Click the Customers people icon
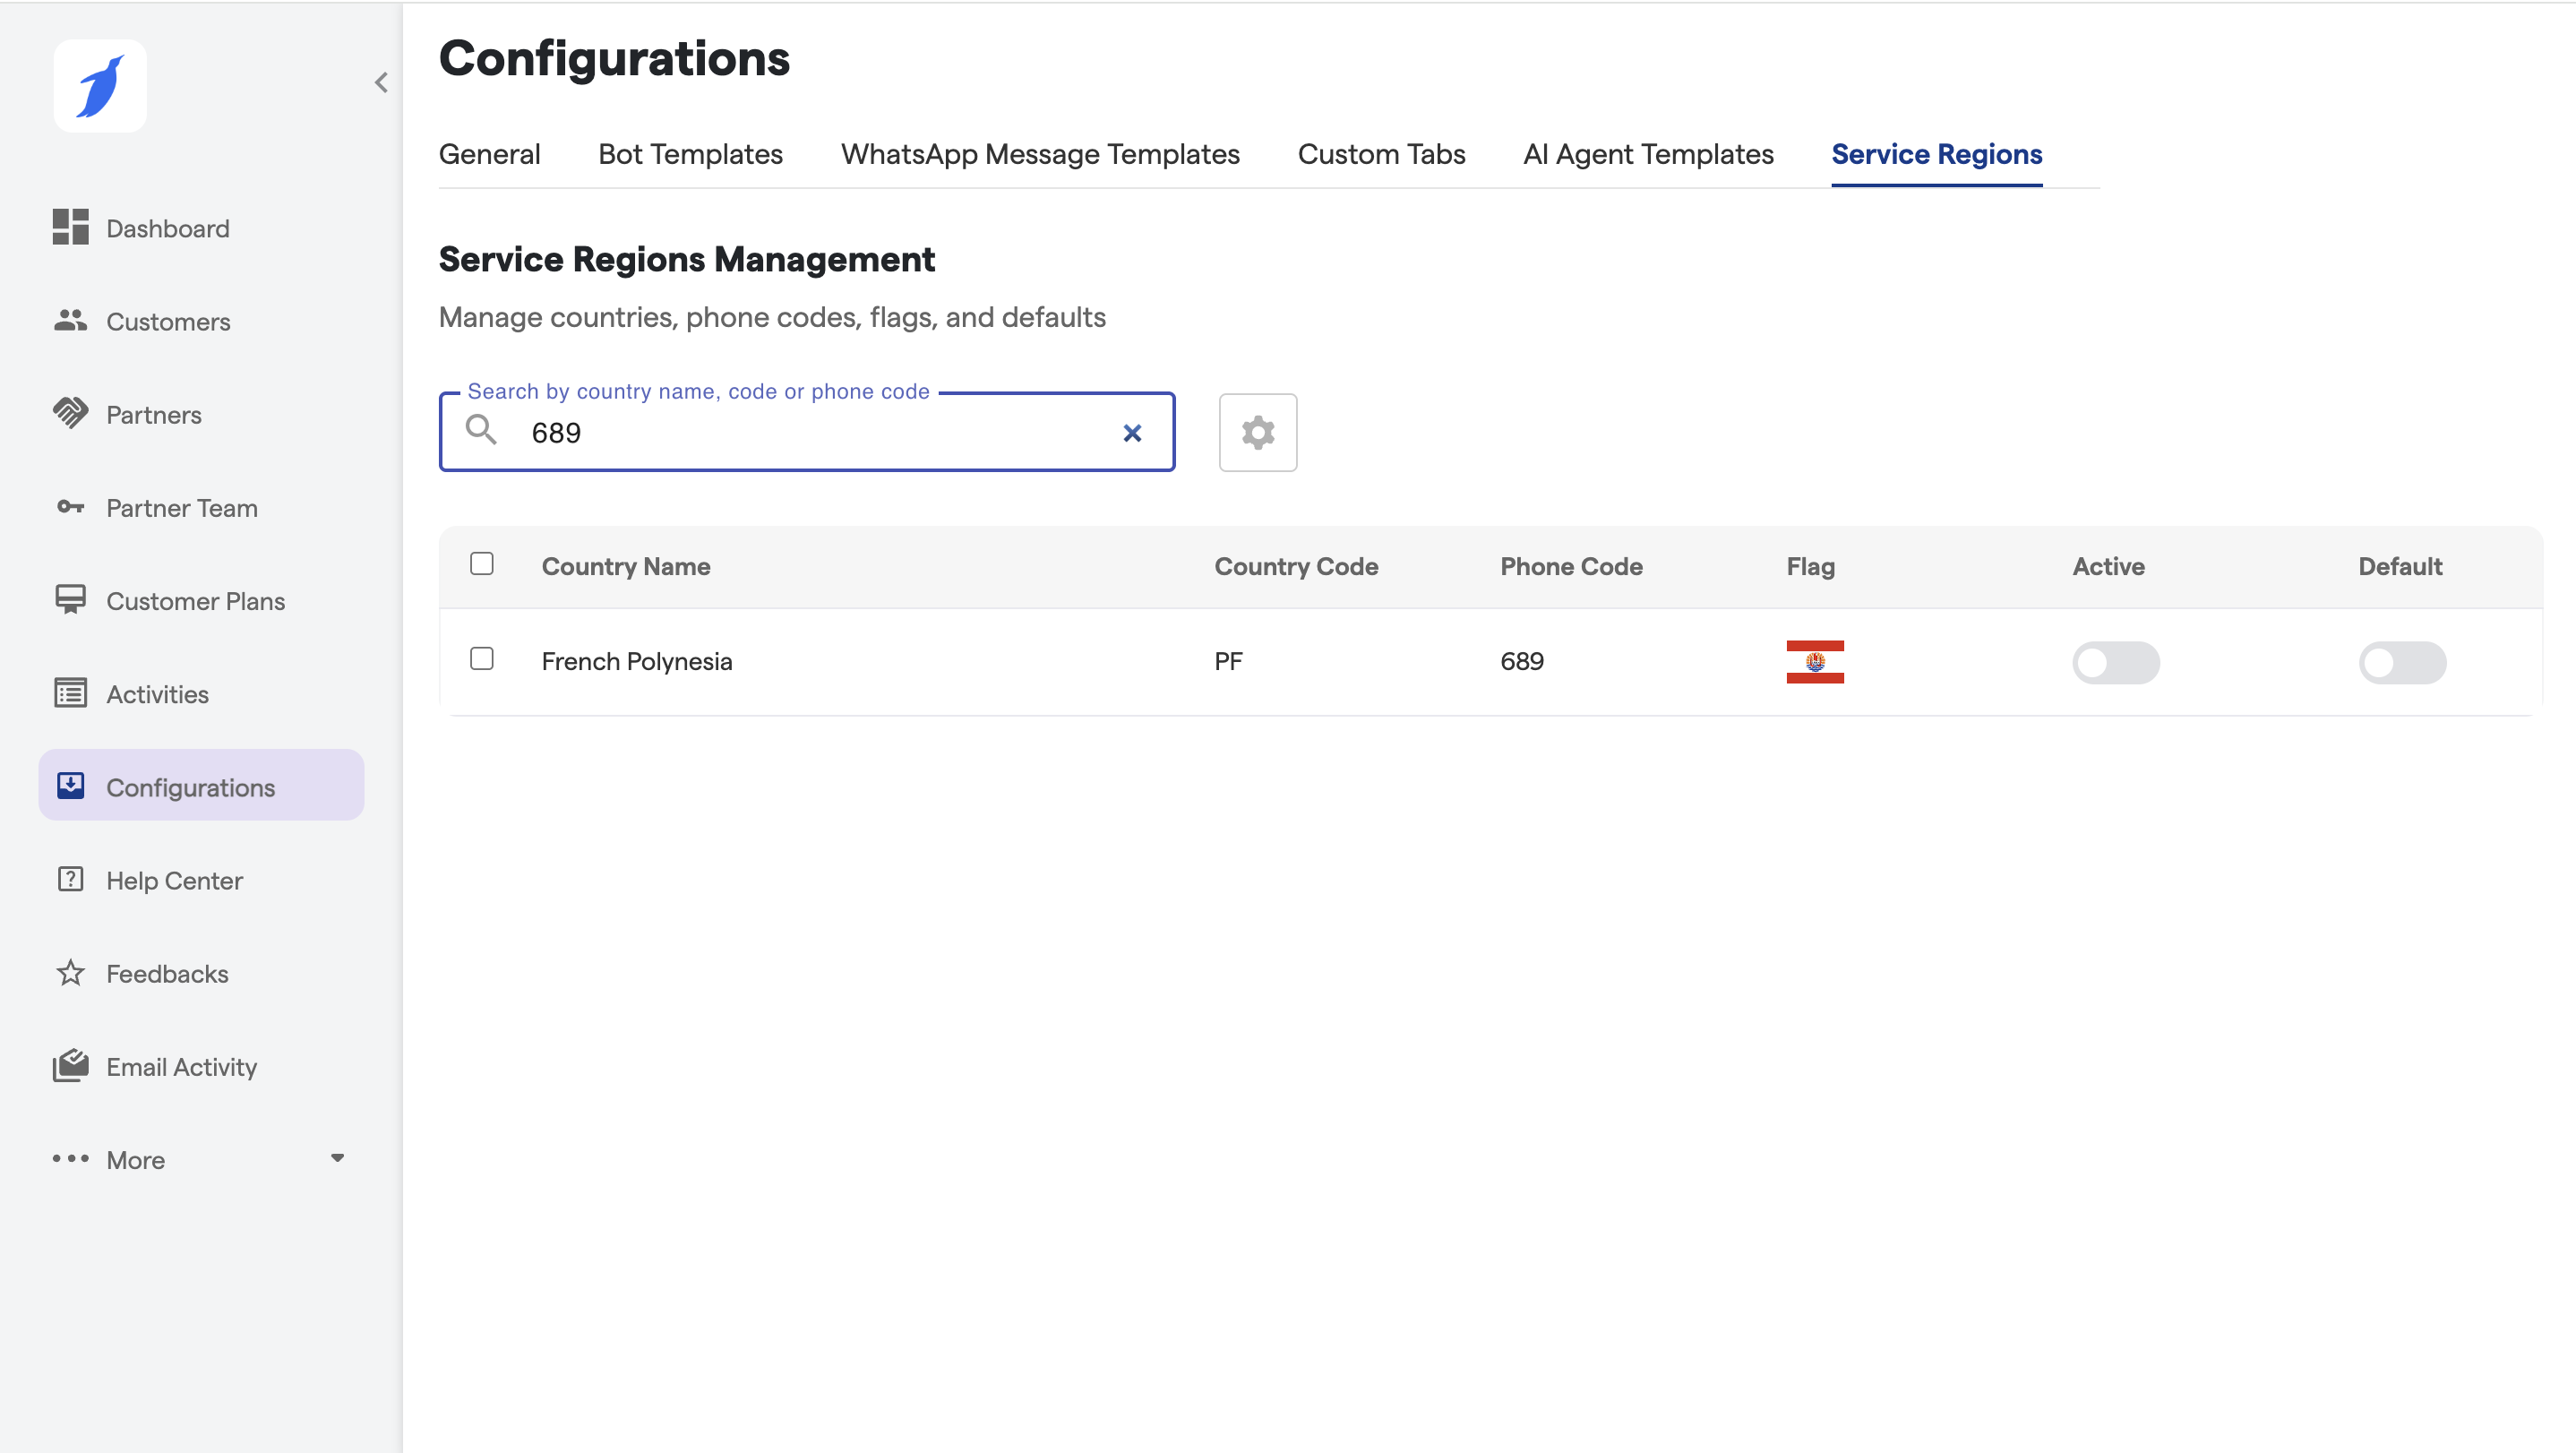 (70, 320)
